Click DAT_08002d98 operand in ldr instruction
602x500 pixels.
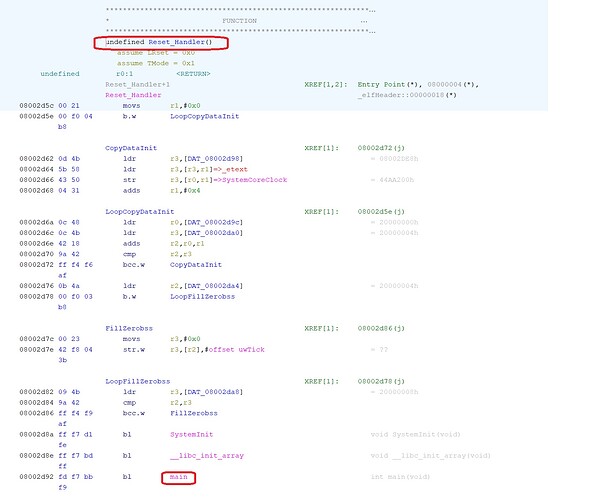pyautogui.click(x=216, y=159)
